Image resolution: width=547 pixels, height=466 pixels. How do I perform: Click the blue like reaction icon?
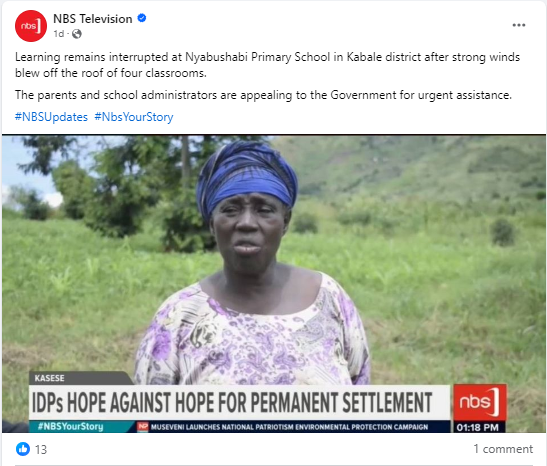pos(23,449)
